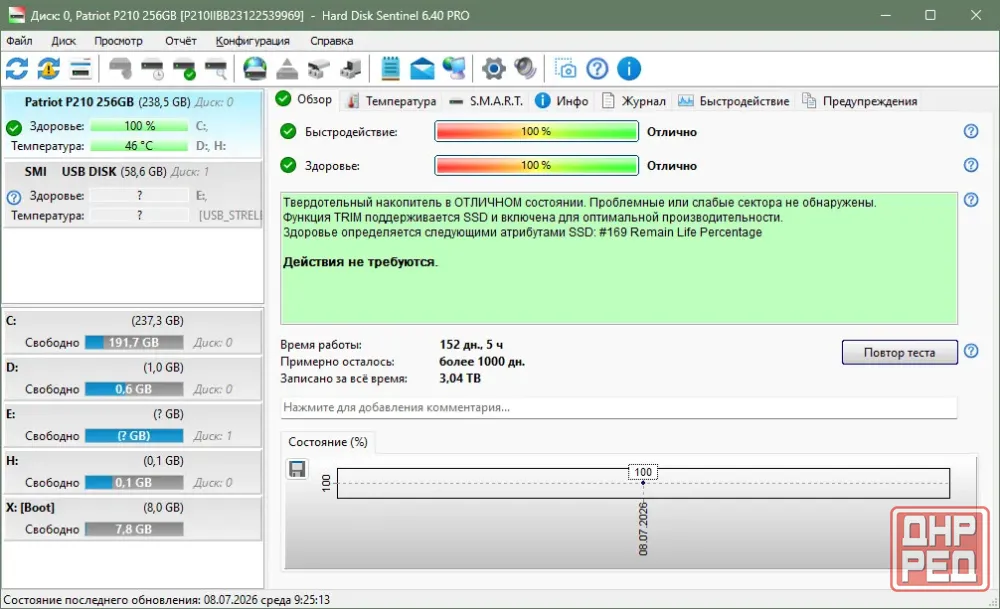Click the C: free space 191,7 GB bar
1000x609 pixels.
134,342
